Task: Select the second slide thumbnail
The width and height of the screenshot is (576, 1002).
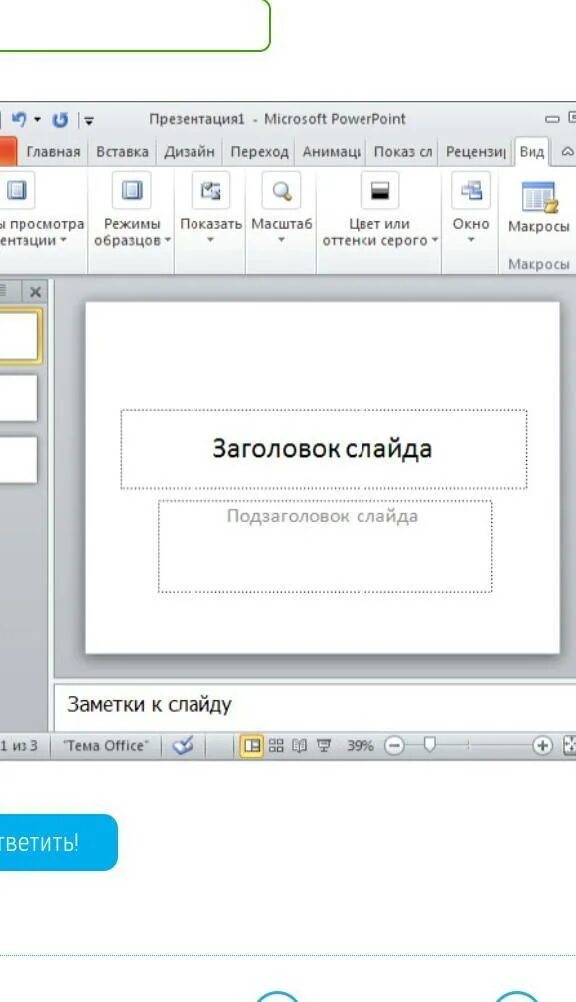Action: coord(18,397)
